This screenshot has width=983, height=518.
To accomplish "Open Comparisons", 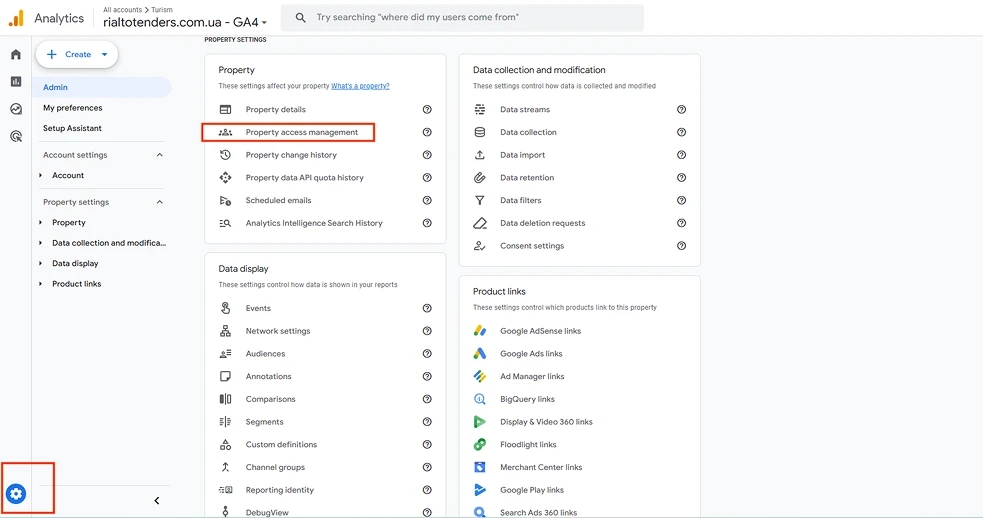I will 270,399.
